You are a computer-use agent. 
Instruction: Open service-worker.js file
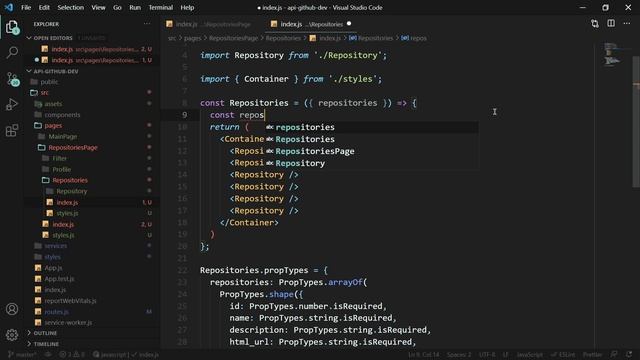pos(69,322)
